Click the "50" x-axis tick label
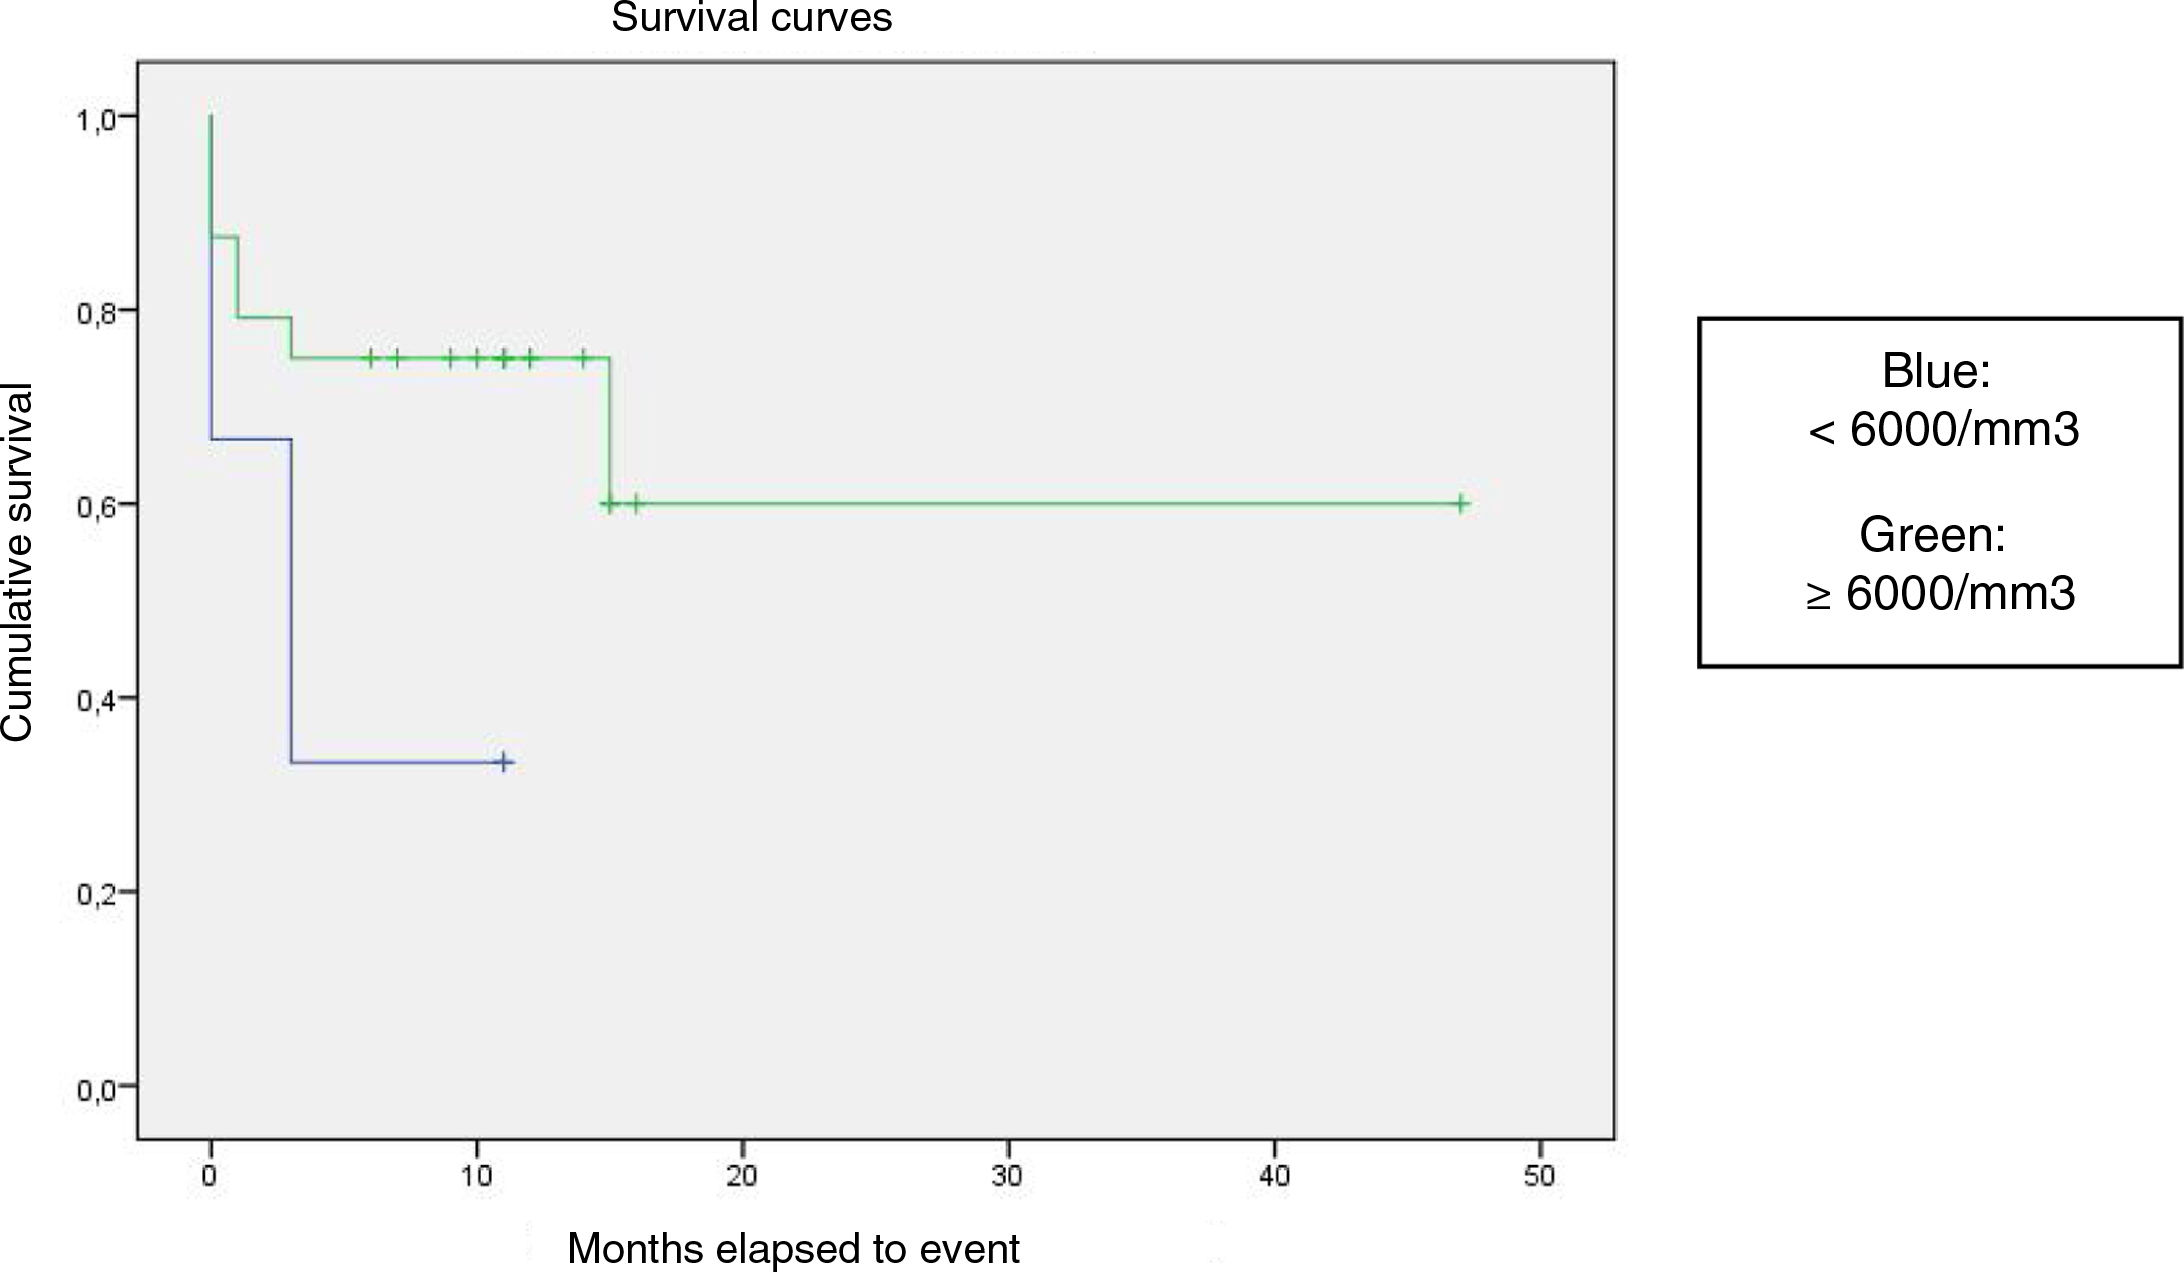The height and width of the screenshot is (1272, 2184). click(x=1540, y=1176)
